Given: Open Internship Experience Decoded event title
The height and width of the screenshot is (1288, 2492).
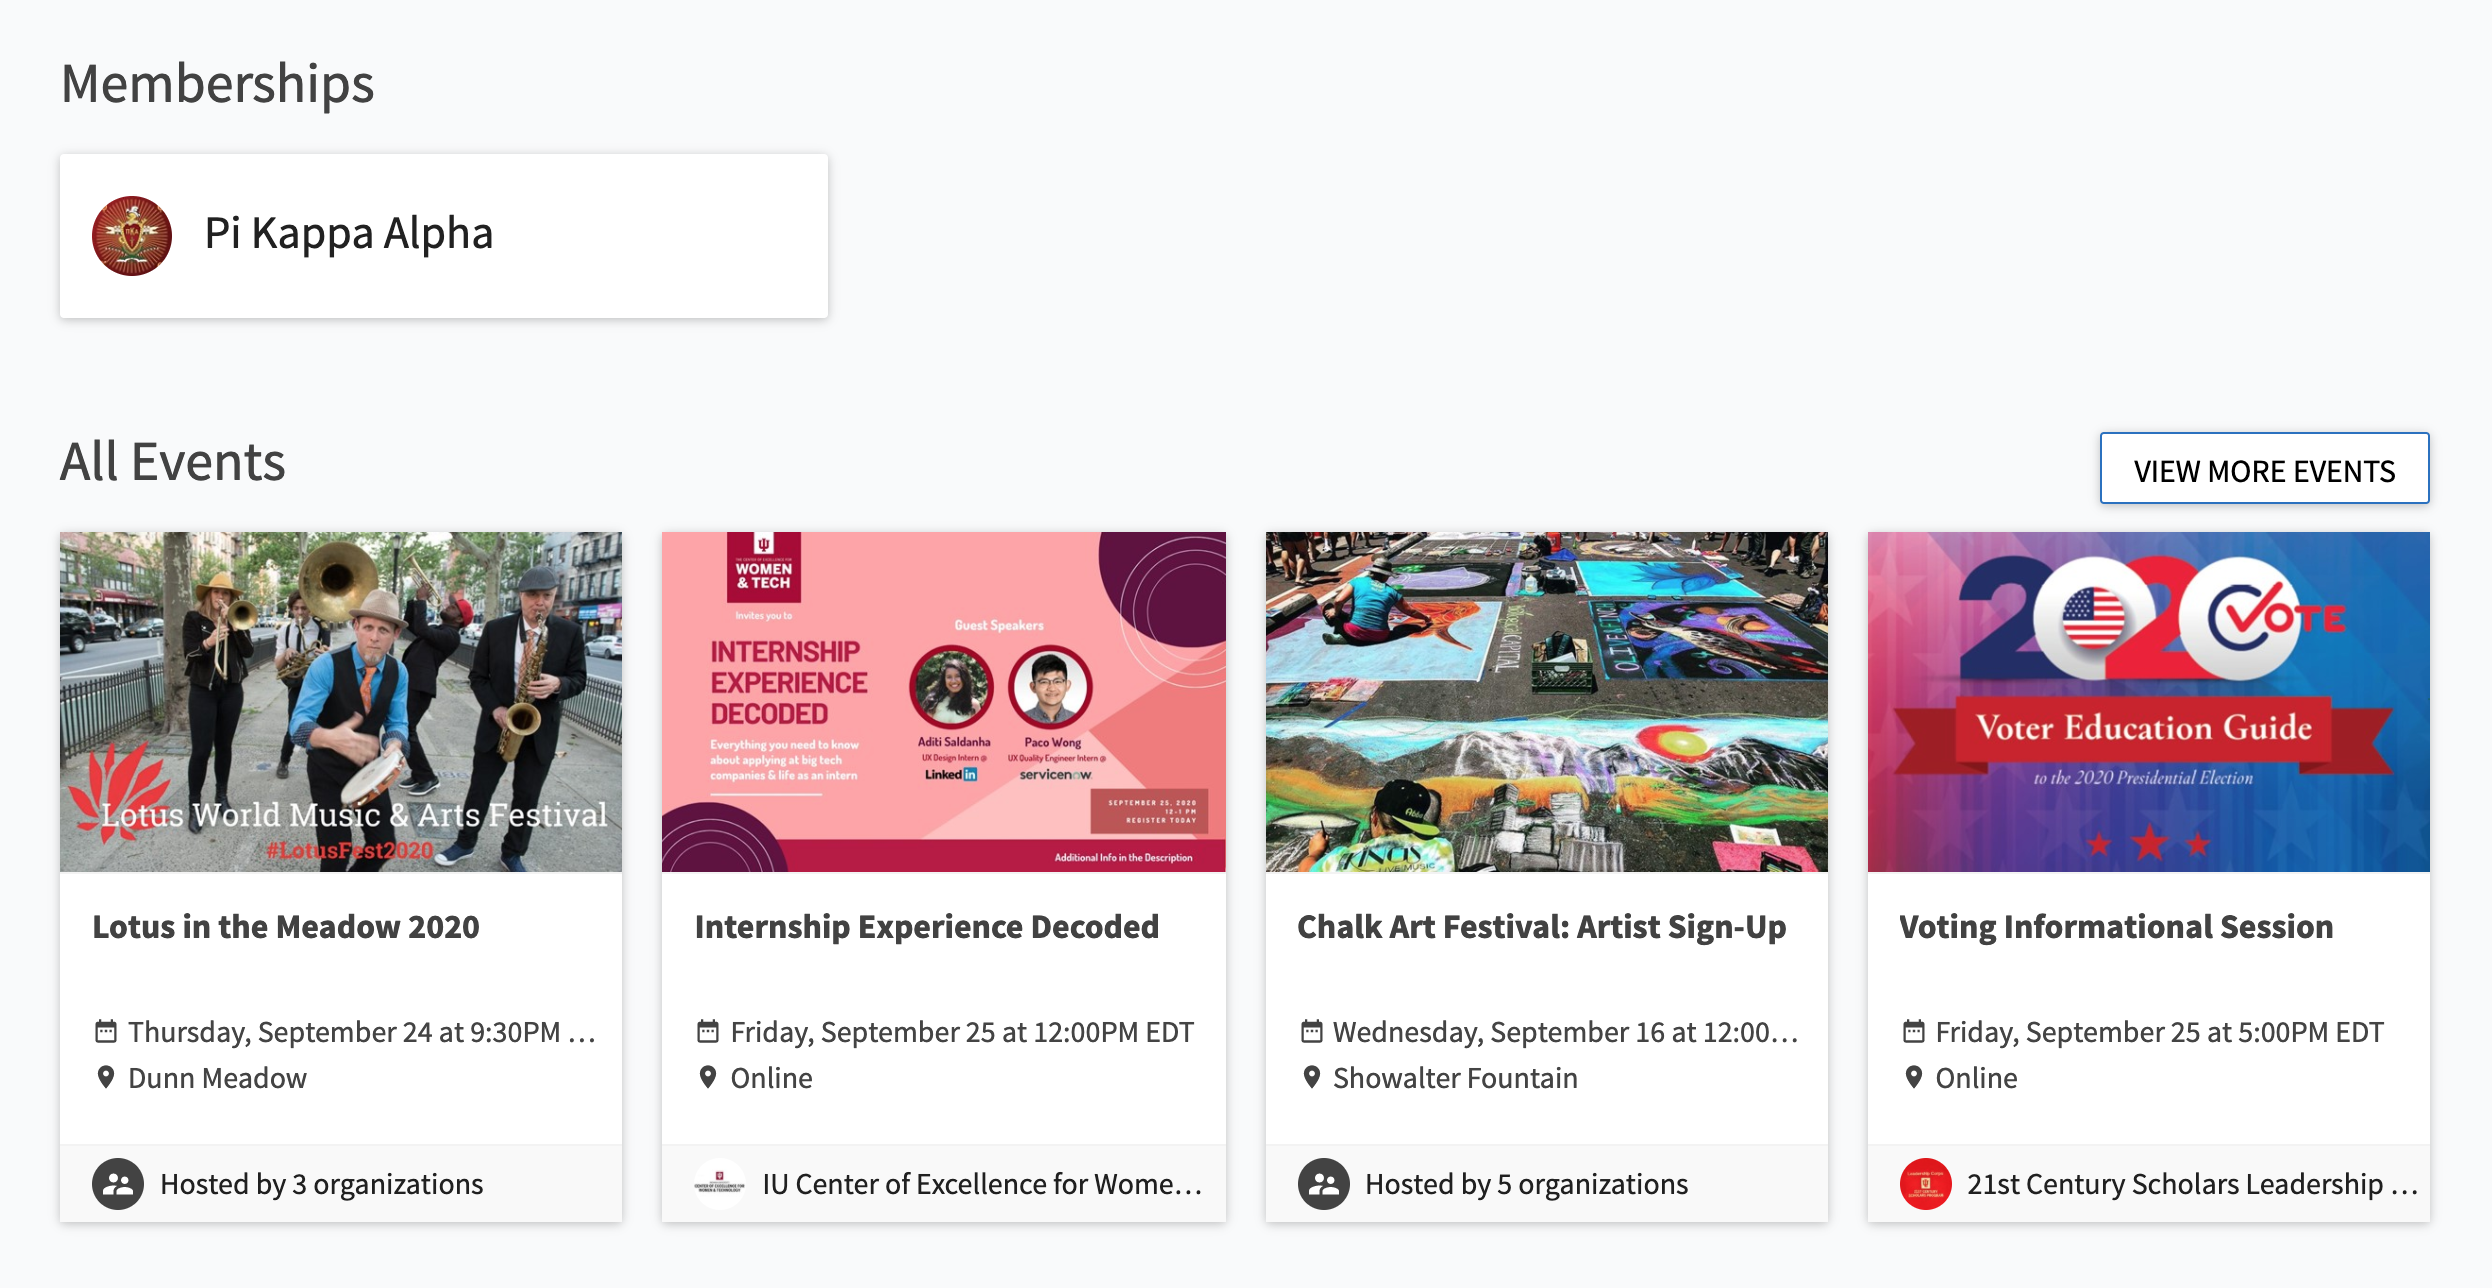Looking at the screenshot, I should point(927,926).
